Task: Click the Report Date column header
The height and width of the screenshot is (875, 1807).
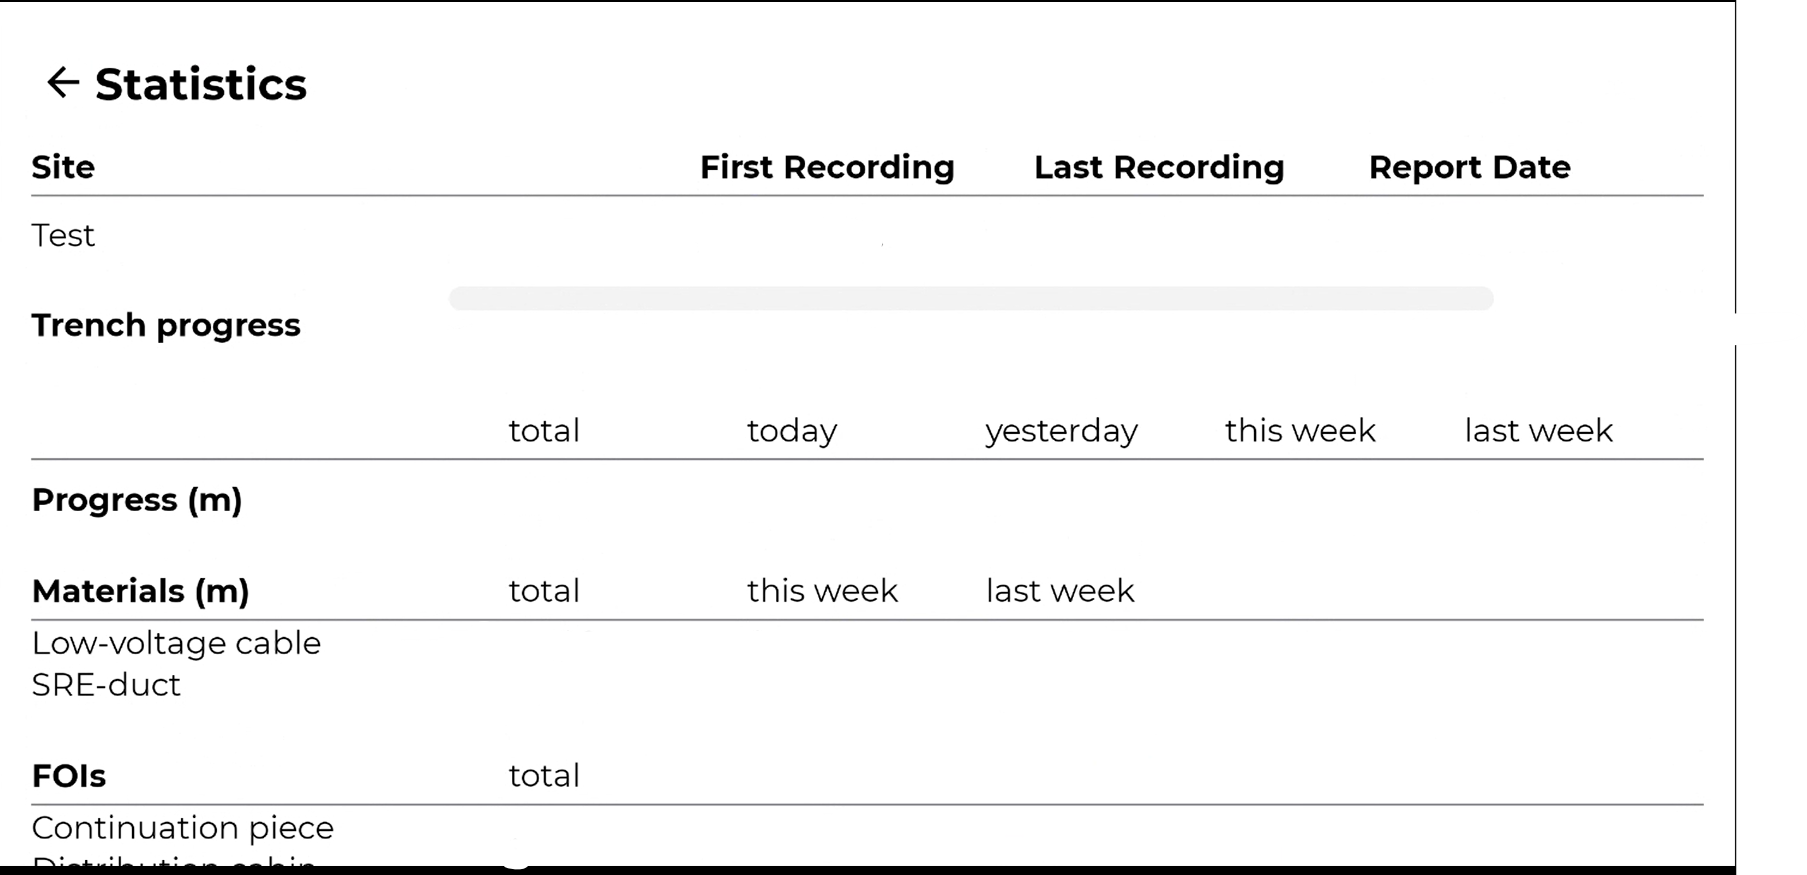Action: click(1469, 167)
